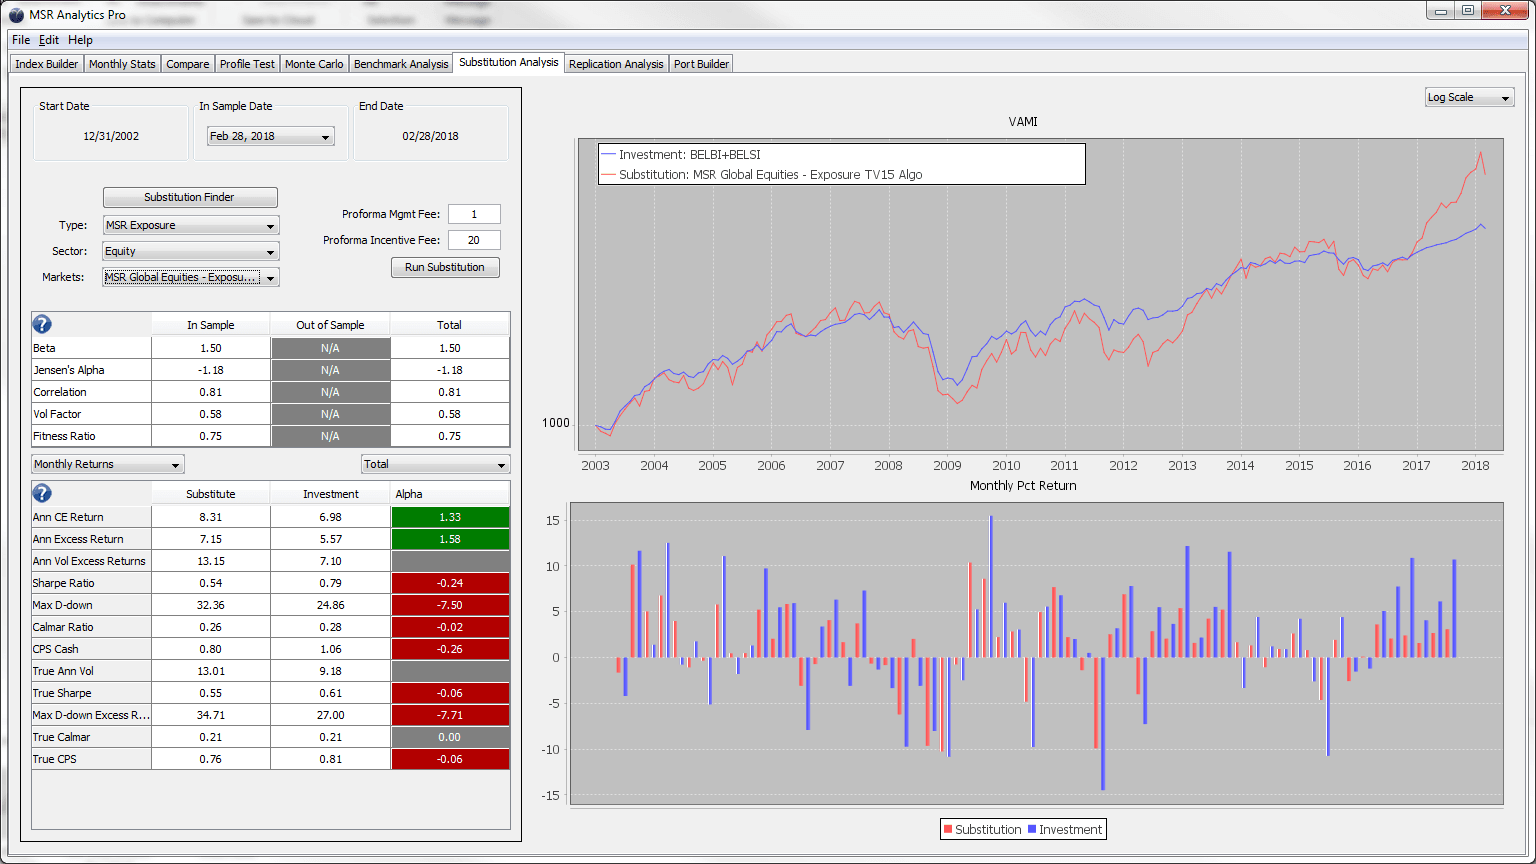This screenshot has height=864, width=1536.
Task: Click the MSR Analytics Pro title bar icon
Action: tap(16, 15)
